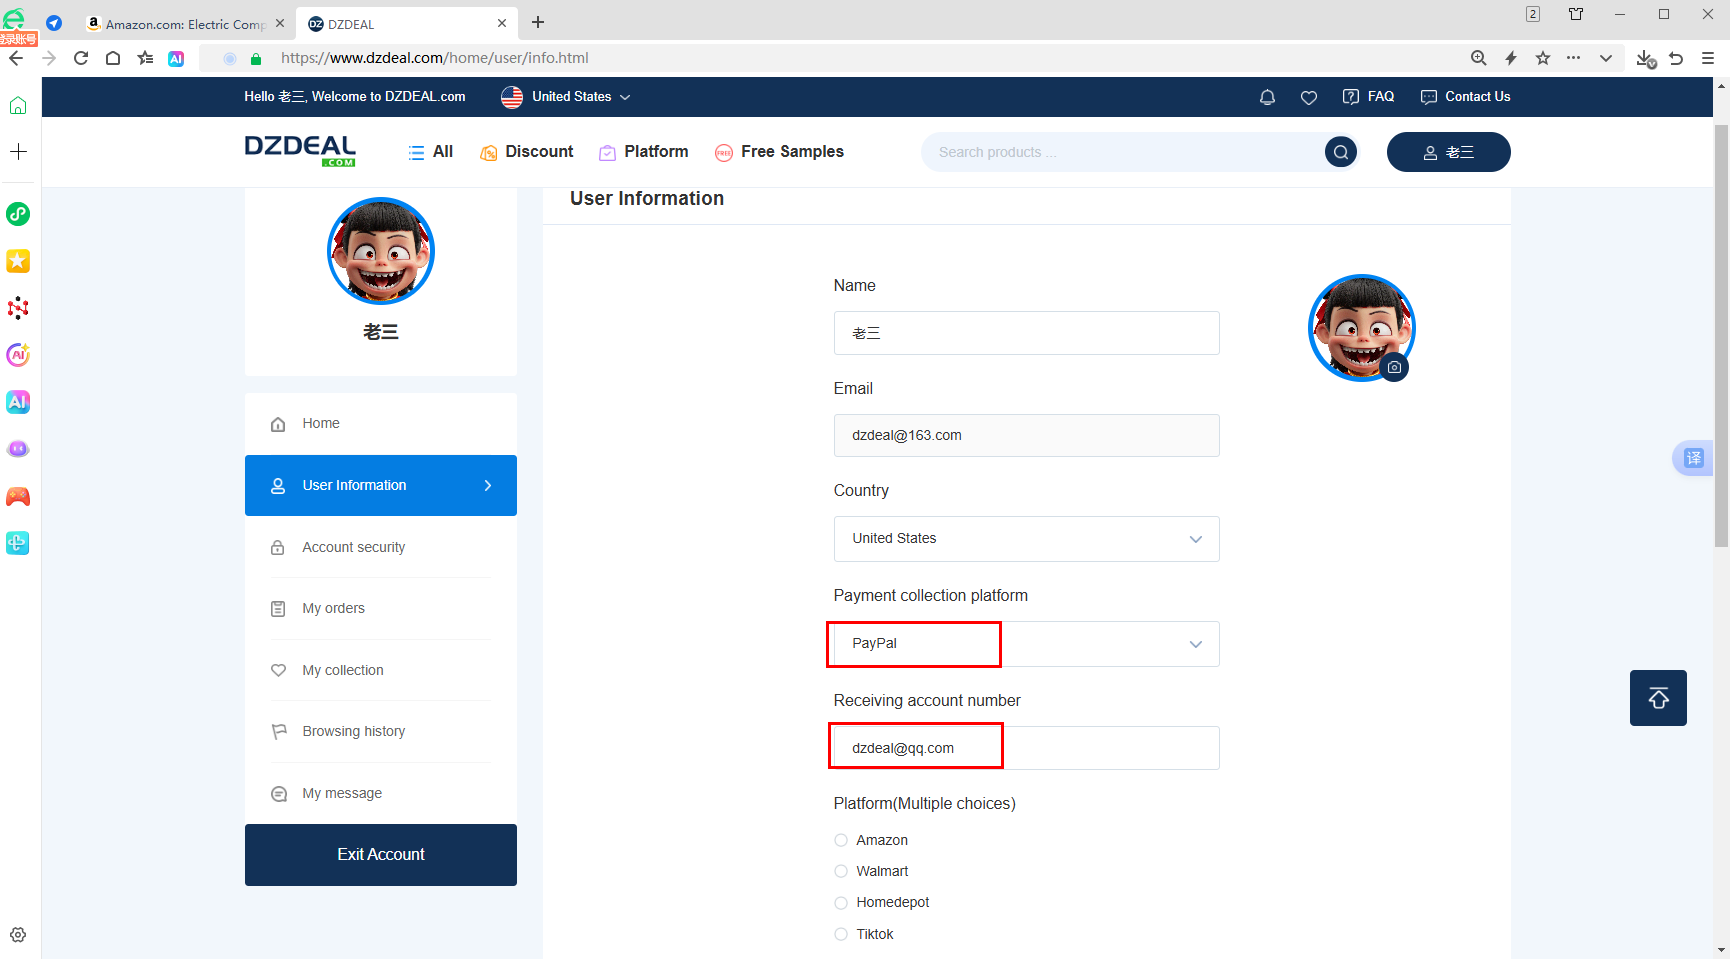Click the back-to-top arrow button

point(1658,698)
